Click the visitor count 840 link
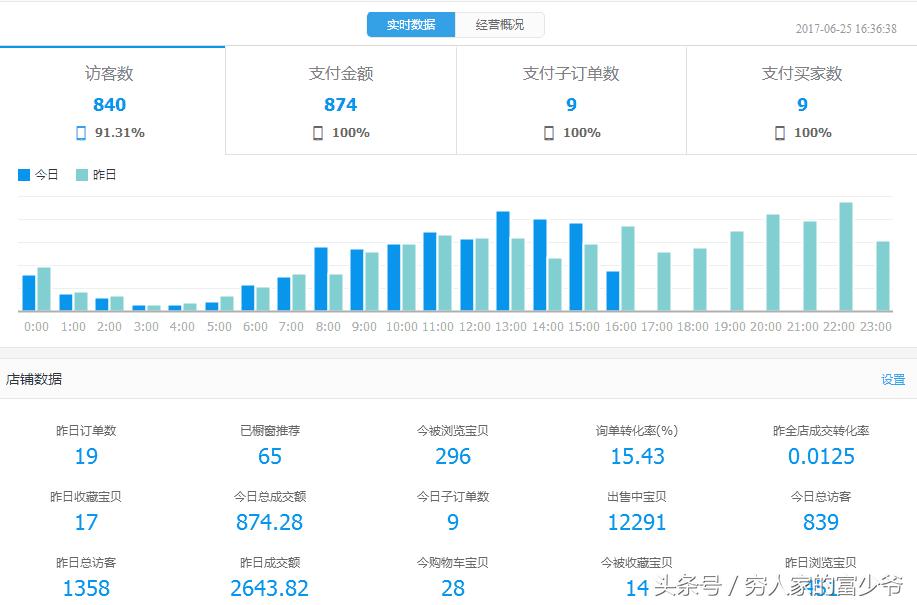 pos(110,104)
